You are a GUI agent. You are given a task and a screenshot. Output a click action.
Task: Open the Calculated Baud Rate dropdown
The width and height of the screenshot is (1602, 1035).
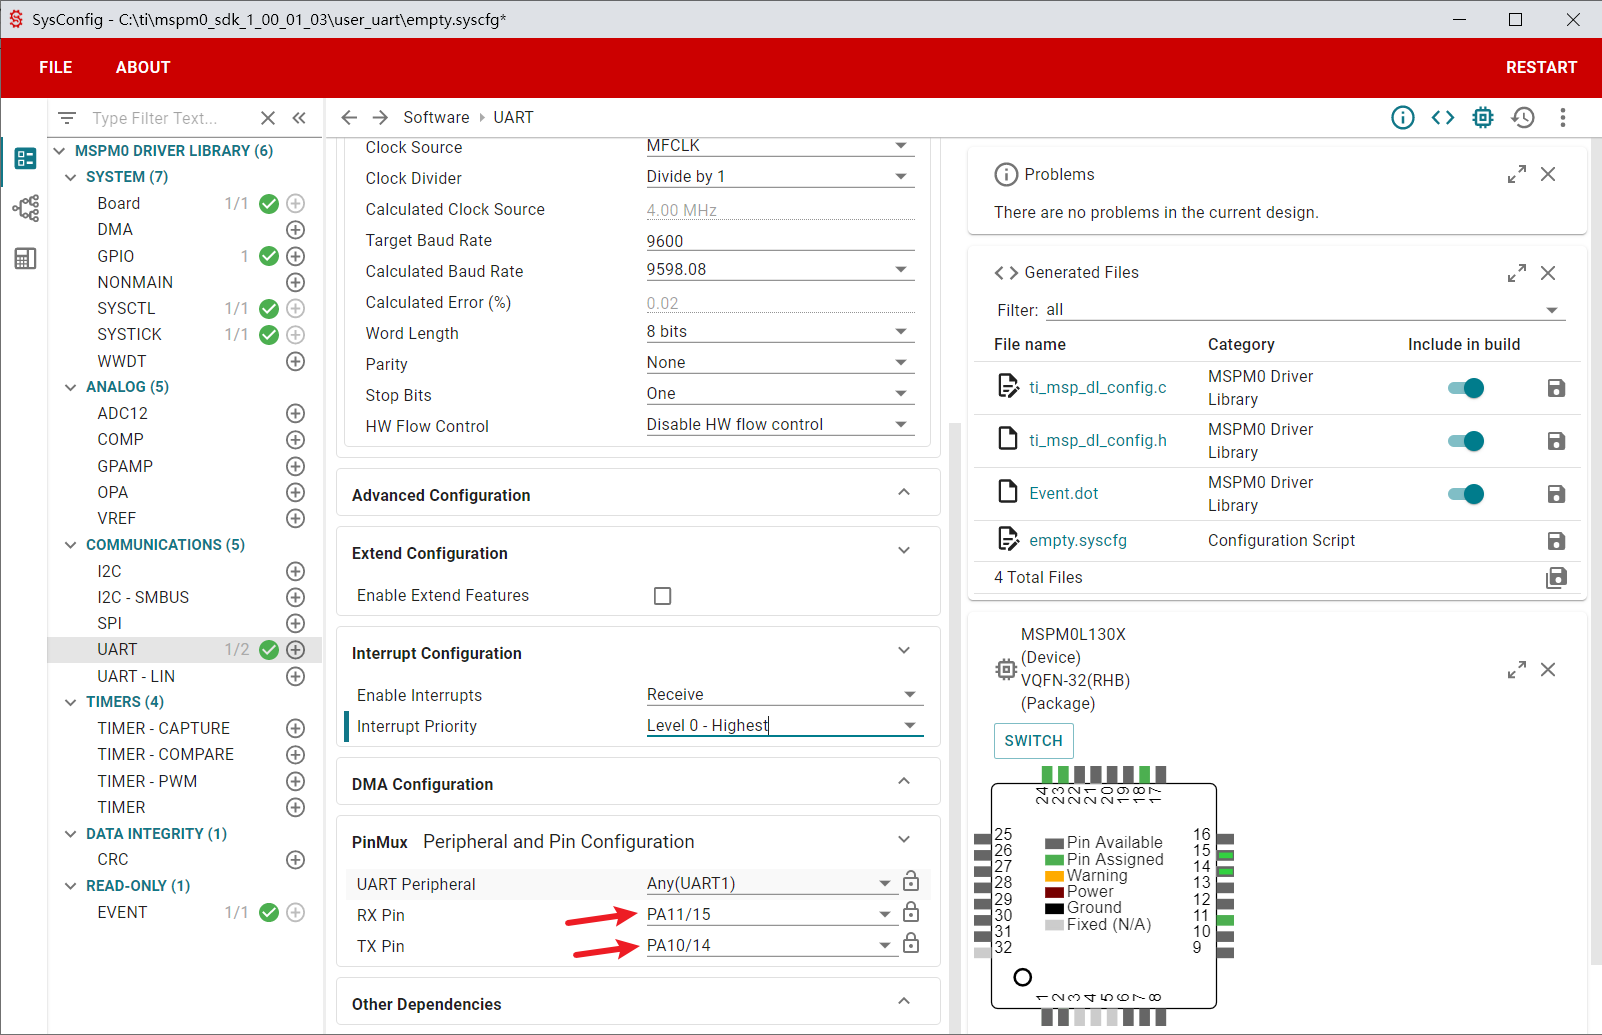pos(780,270)
